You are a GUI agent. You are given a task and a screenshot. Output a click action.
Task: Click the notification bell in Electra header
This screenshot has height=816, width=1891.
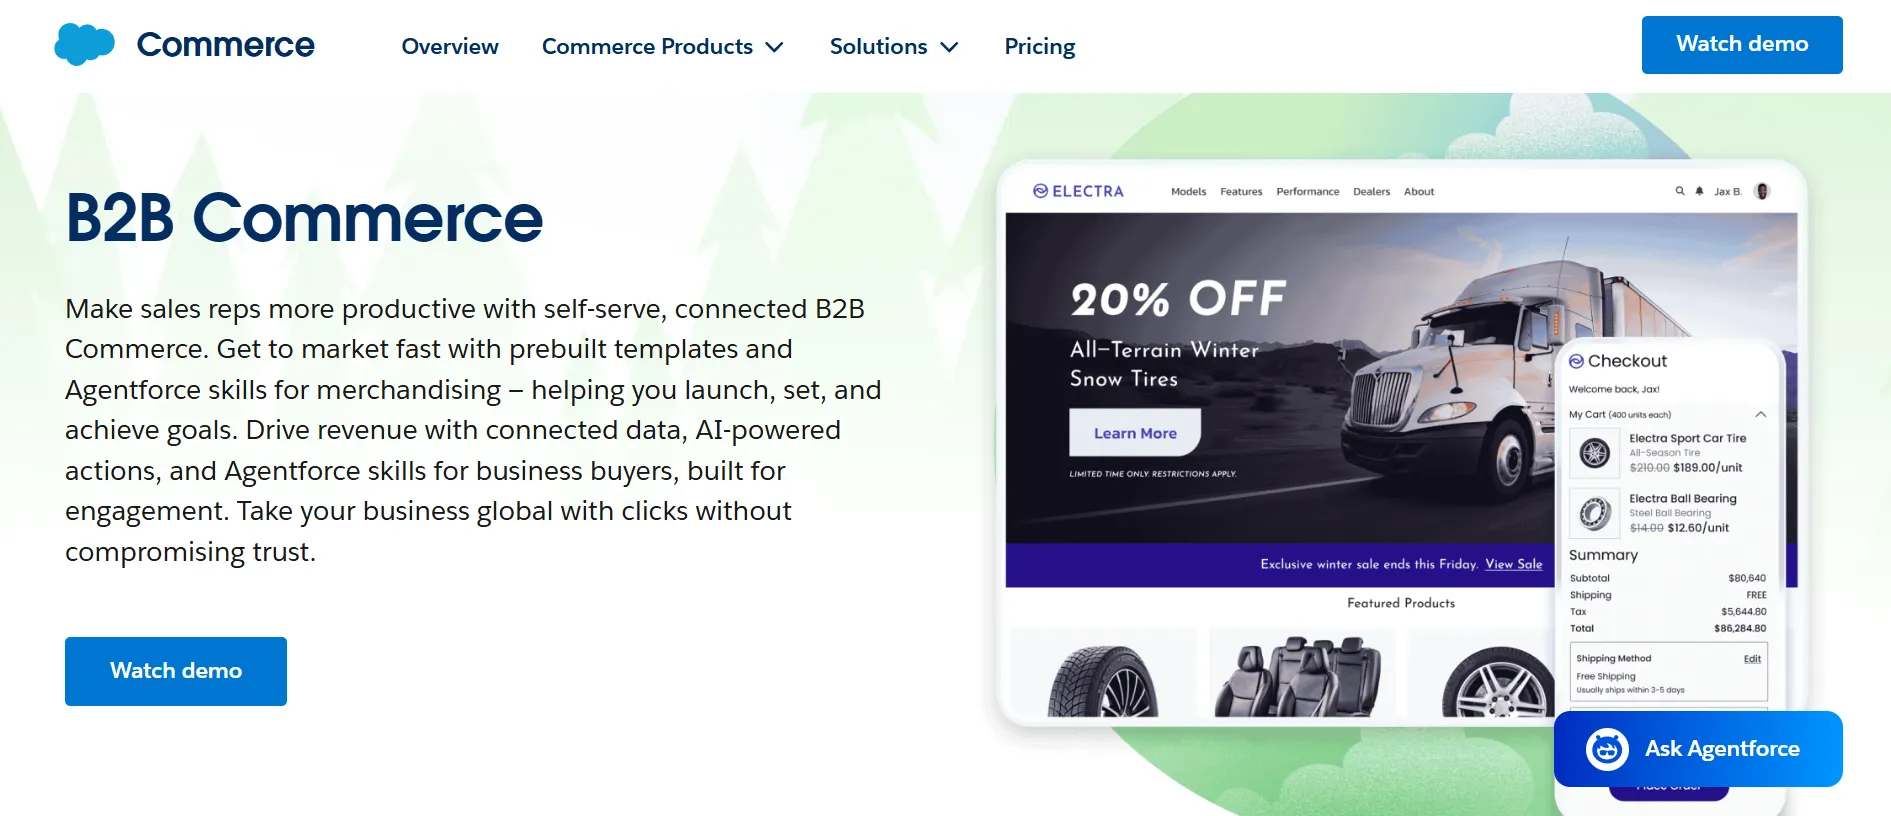(x=1699, y=191)
